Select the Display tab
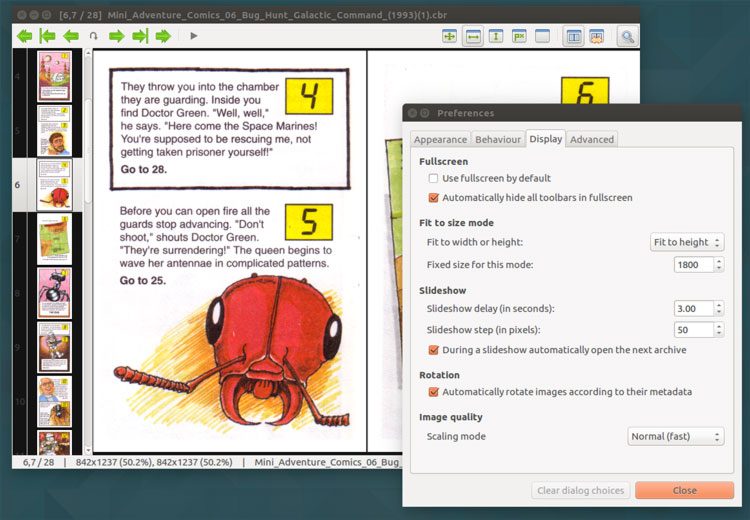Image resolution: width=750 pixels, height=520 pixels. [545, 139]
